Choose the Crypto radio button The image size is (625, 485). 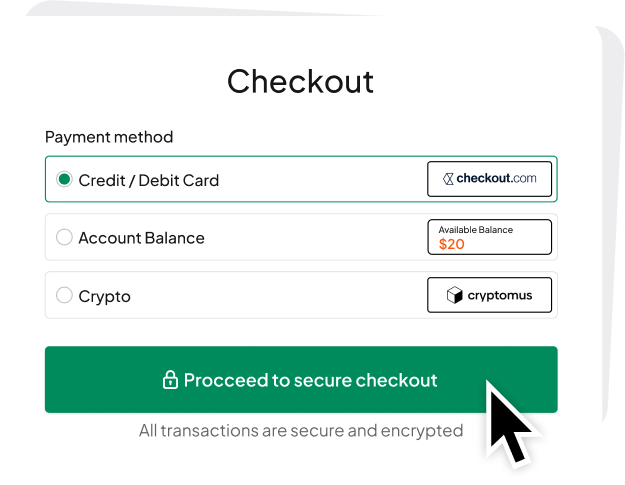pyautogui.click(x=64, y=296)
